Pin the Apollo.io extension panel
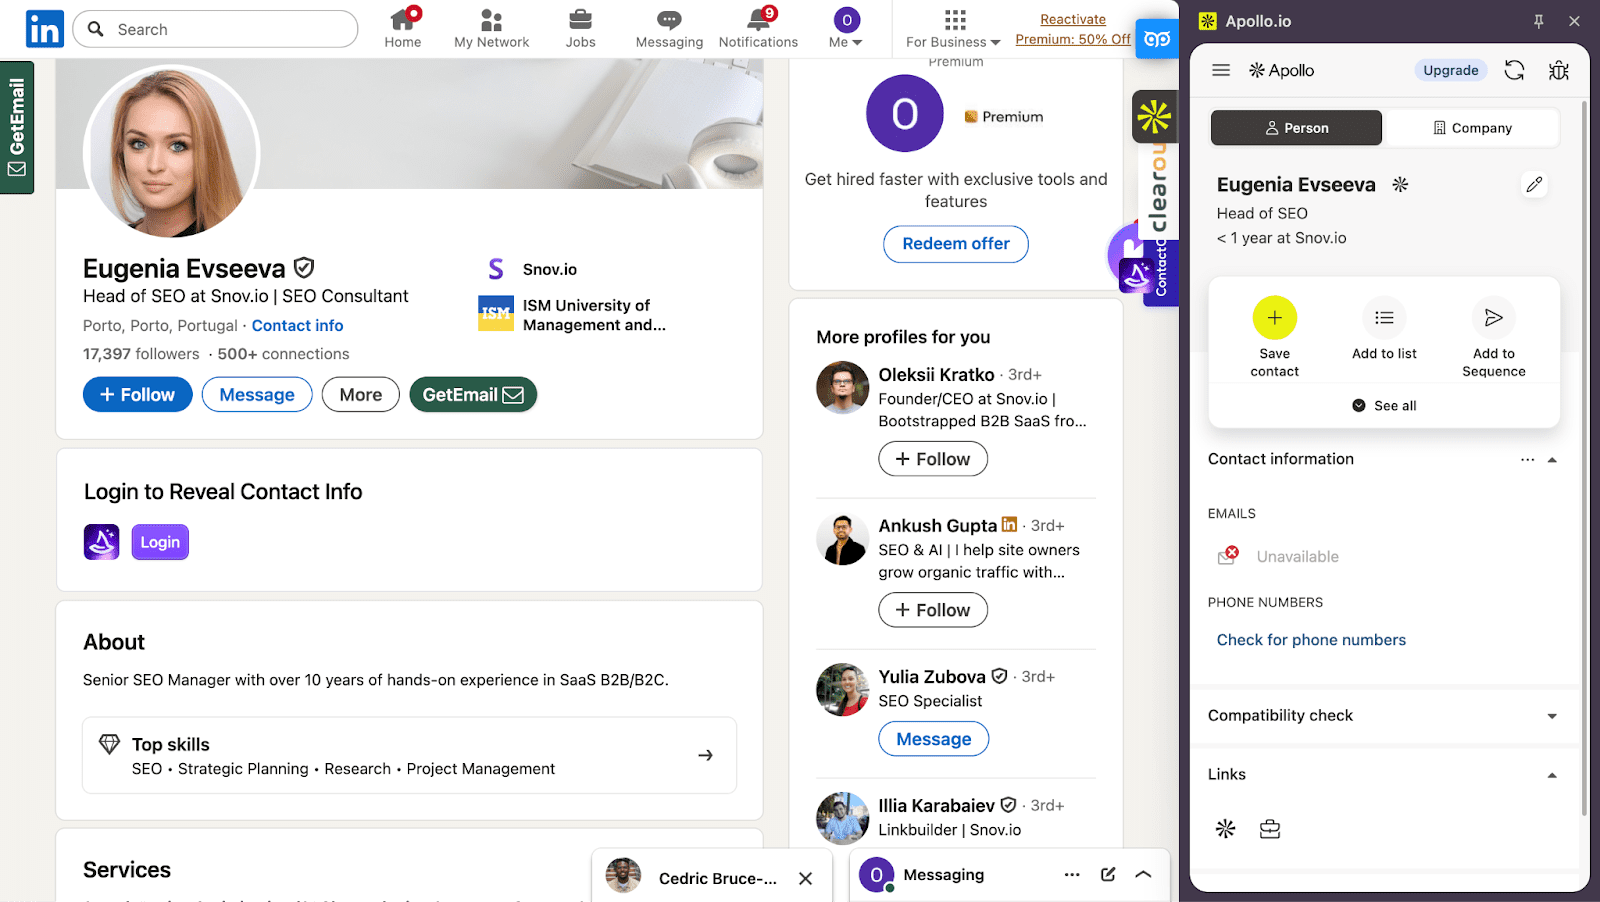The image size is (1600, 902). [x=1539, y=21]
